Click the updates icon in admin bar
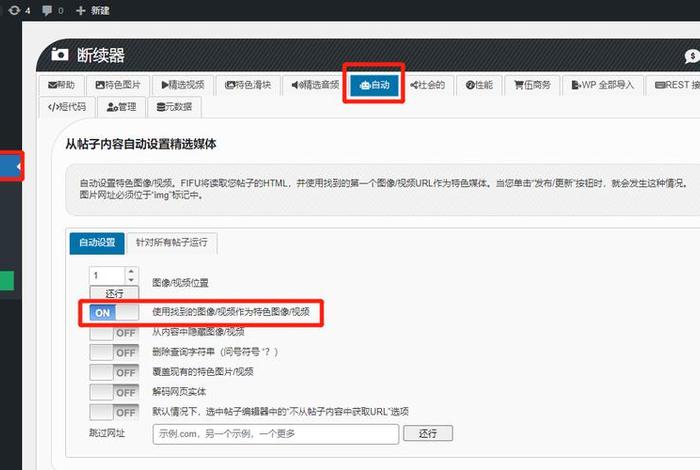700x470 pixels. pos(14,10)
